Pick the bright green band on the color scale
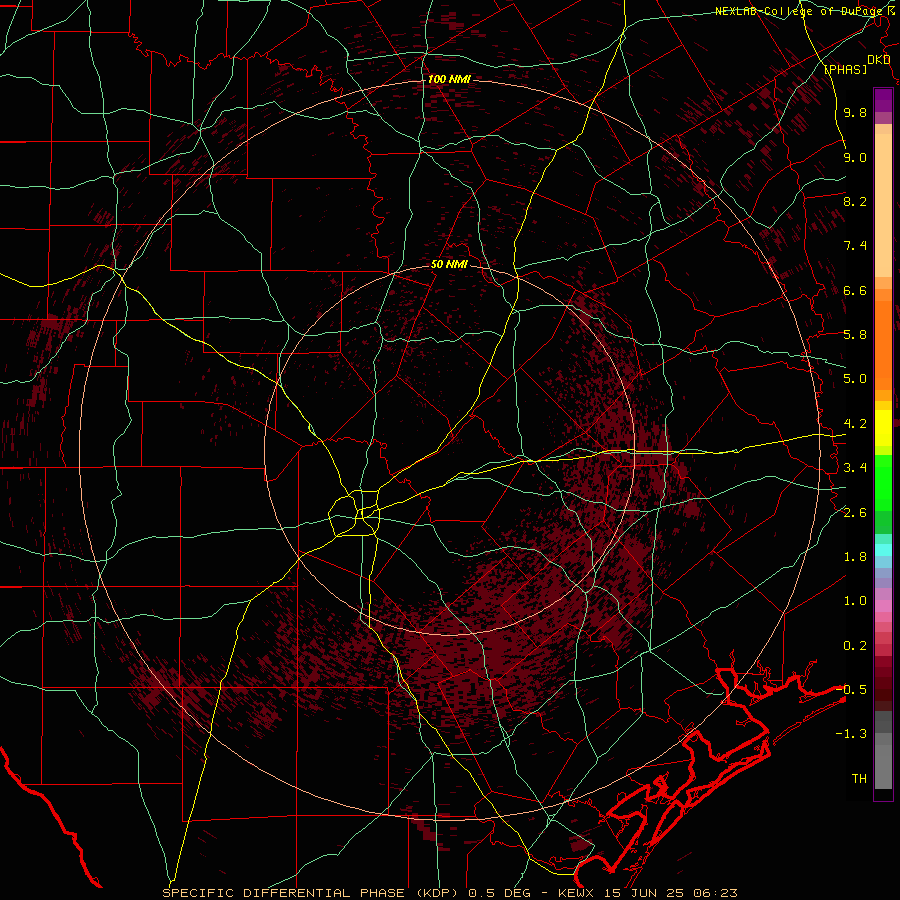Viewport: 900px width, 900px height. (x=883, y=483)
